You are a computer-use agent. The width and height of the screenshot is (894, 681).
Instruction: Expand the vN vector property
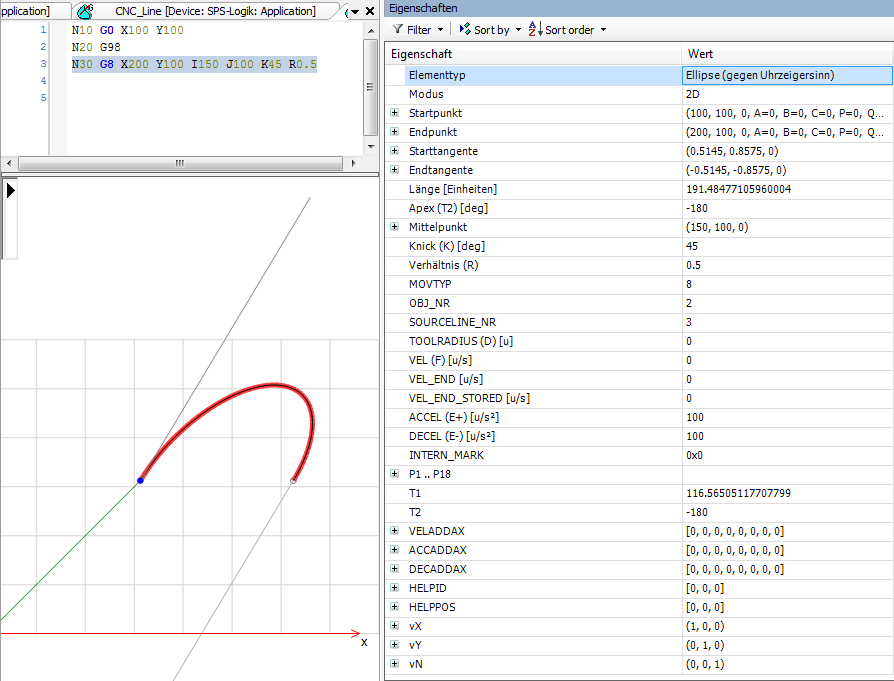(395, 664)
